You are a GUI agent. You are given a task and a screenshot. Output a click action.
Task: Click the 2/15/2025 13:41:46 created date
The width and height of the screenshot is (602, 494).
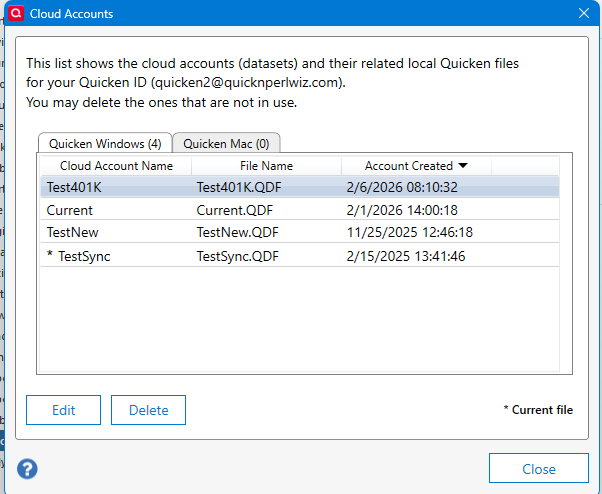406,256
